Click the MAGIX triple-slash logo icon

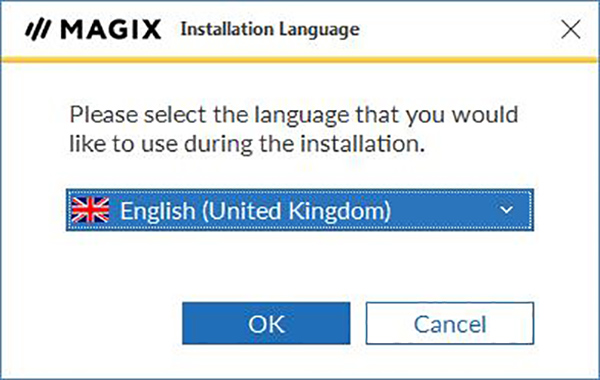pyautogui.click(x=38, y=30)
